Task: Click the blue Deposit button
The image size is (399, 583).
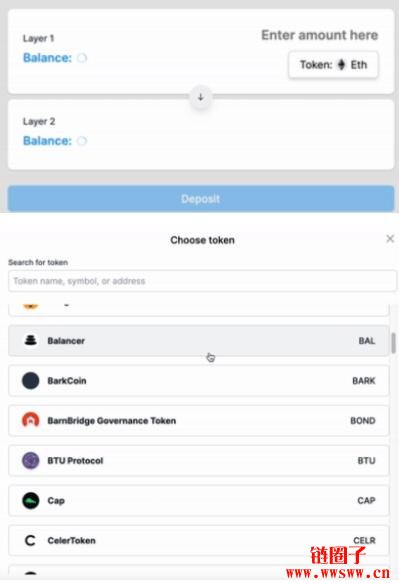Action: pyautogui.click(x=201, y=199)
